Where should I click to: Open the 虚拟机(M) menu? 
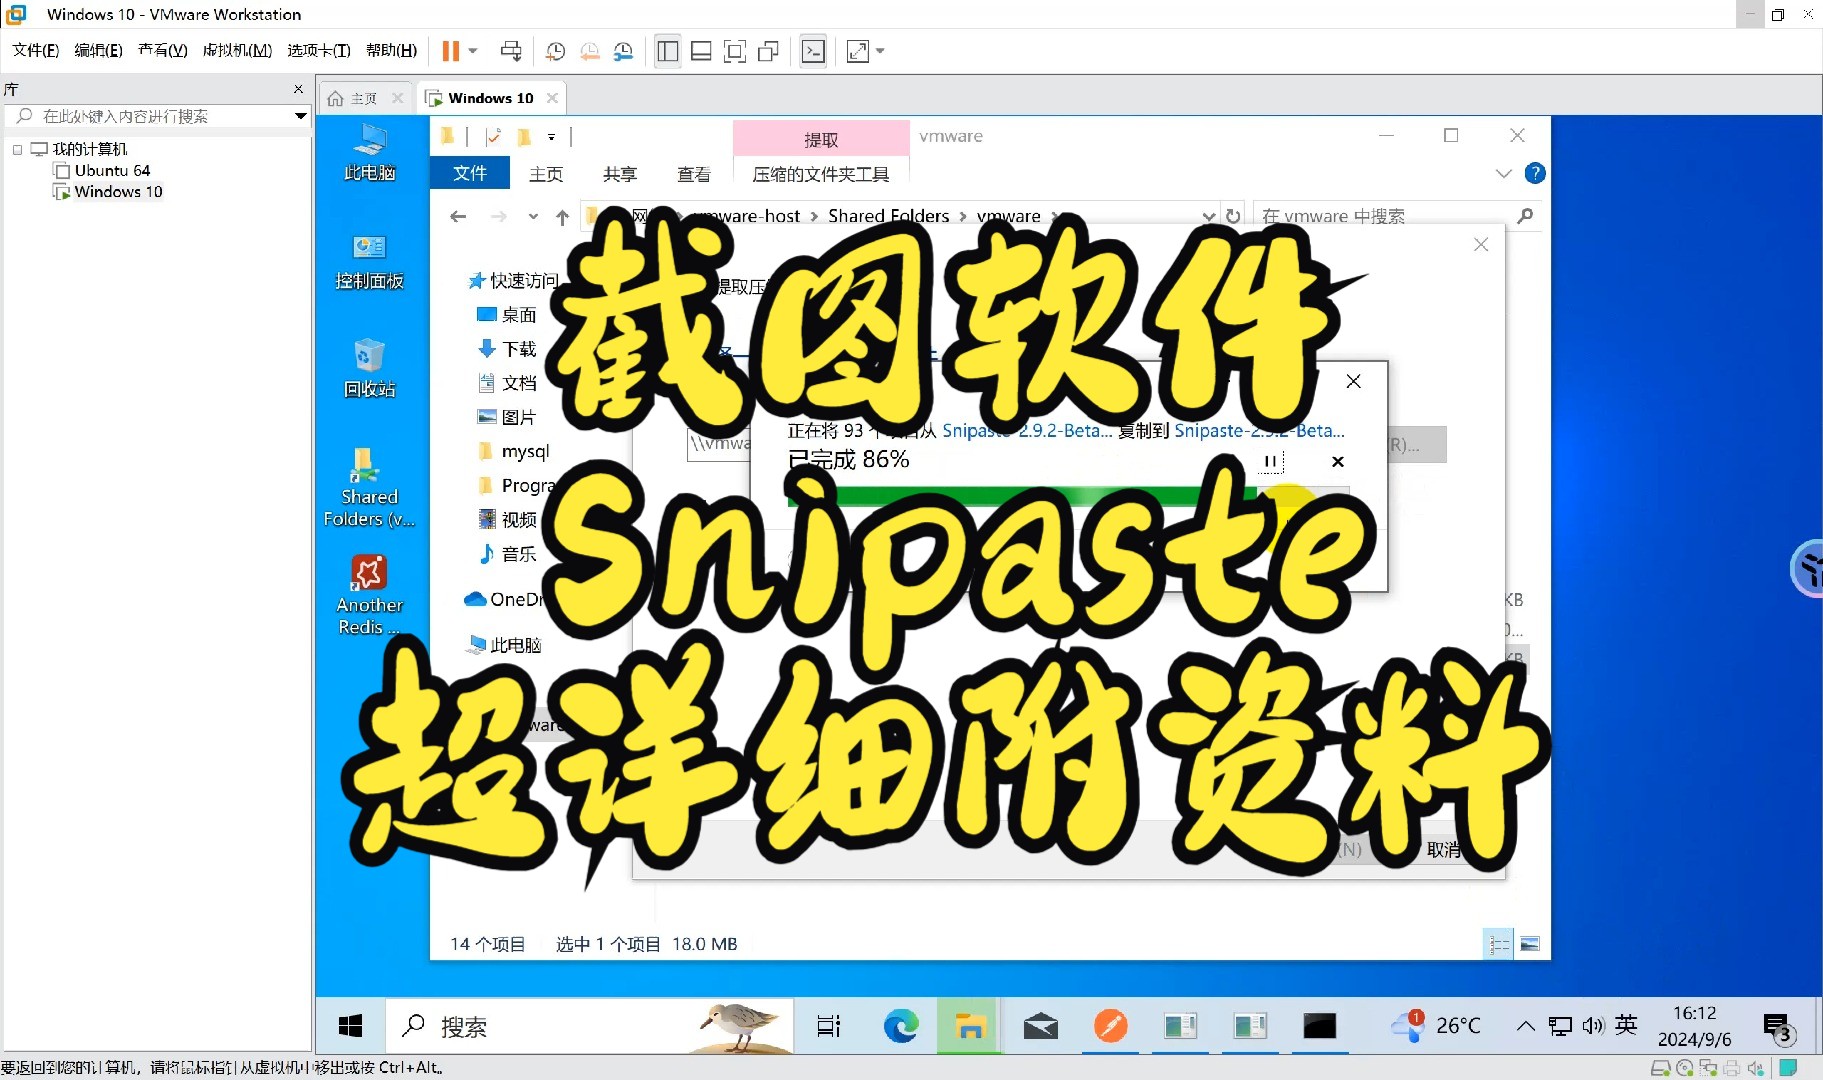(x=237, y=50)
